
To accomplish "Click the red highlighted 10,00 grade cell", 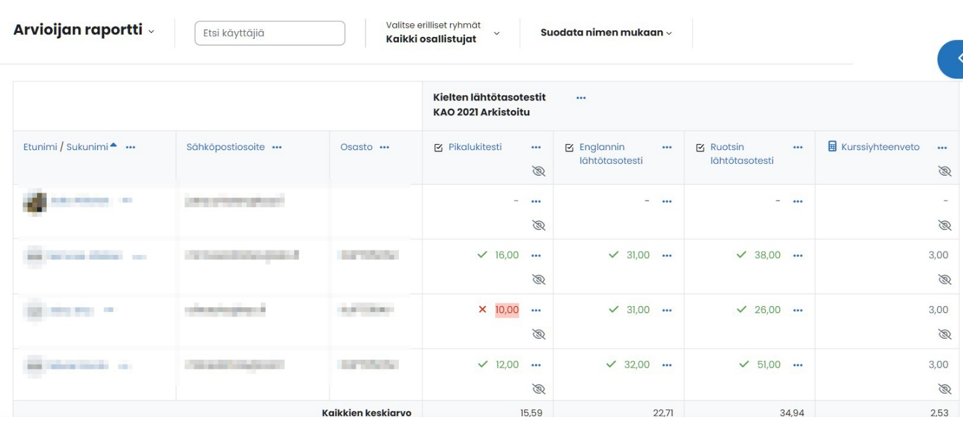I will (507, 310).
